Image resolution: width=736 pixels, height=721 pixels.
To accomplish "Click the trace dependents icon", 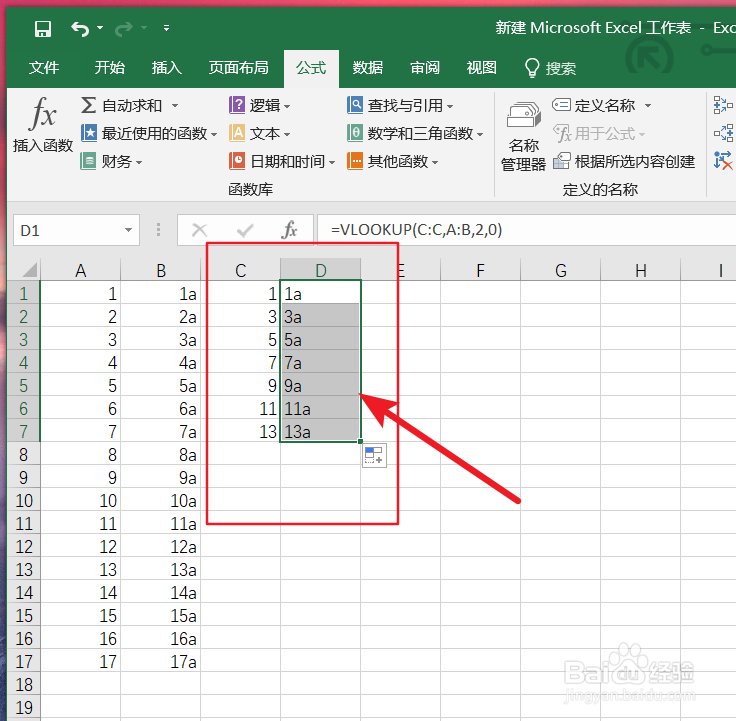I will (x=723, y=133).
